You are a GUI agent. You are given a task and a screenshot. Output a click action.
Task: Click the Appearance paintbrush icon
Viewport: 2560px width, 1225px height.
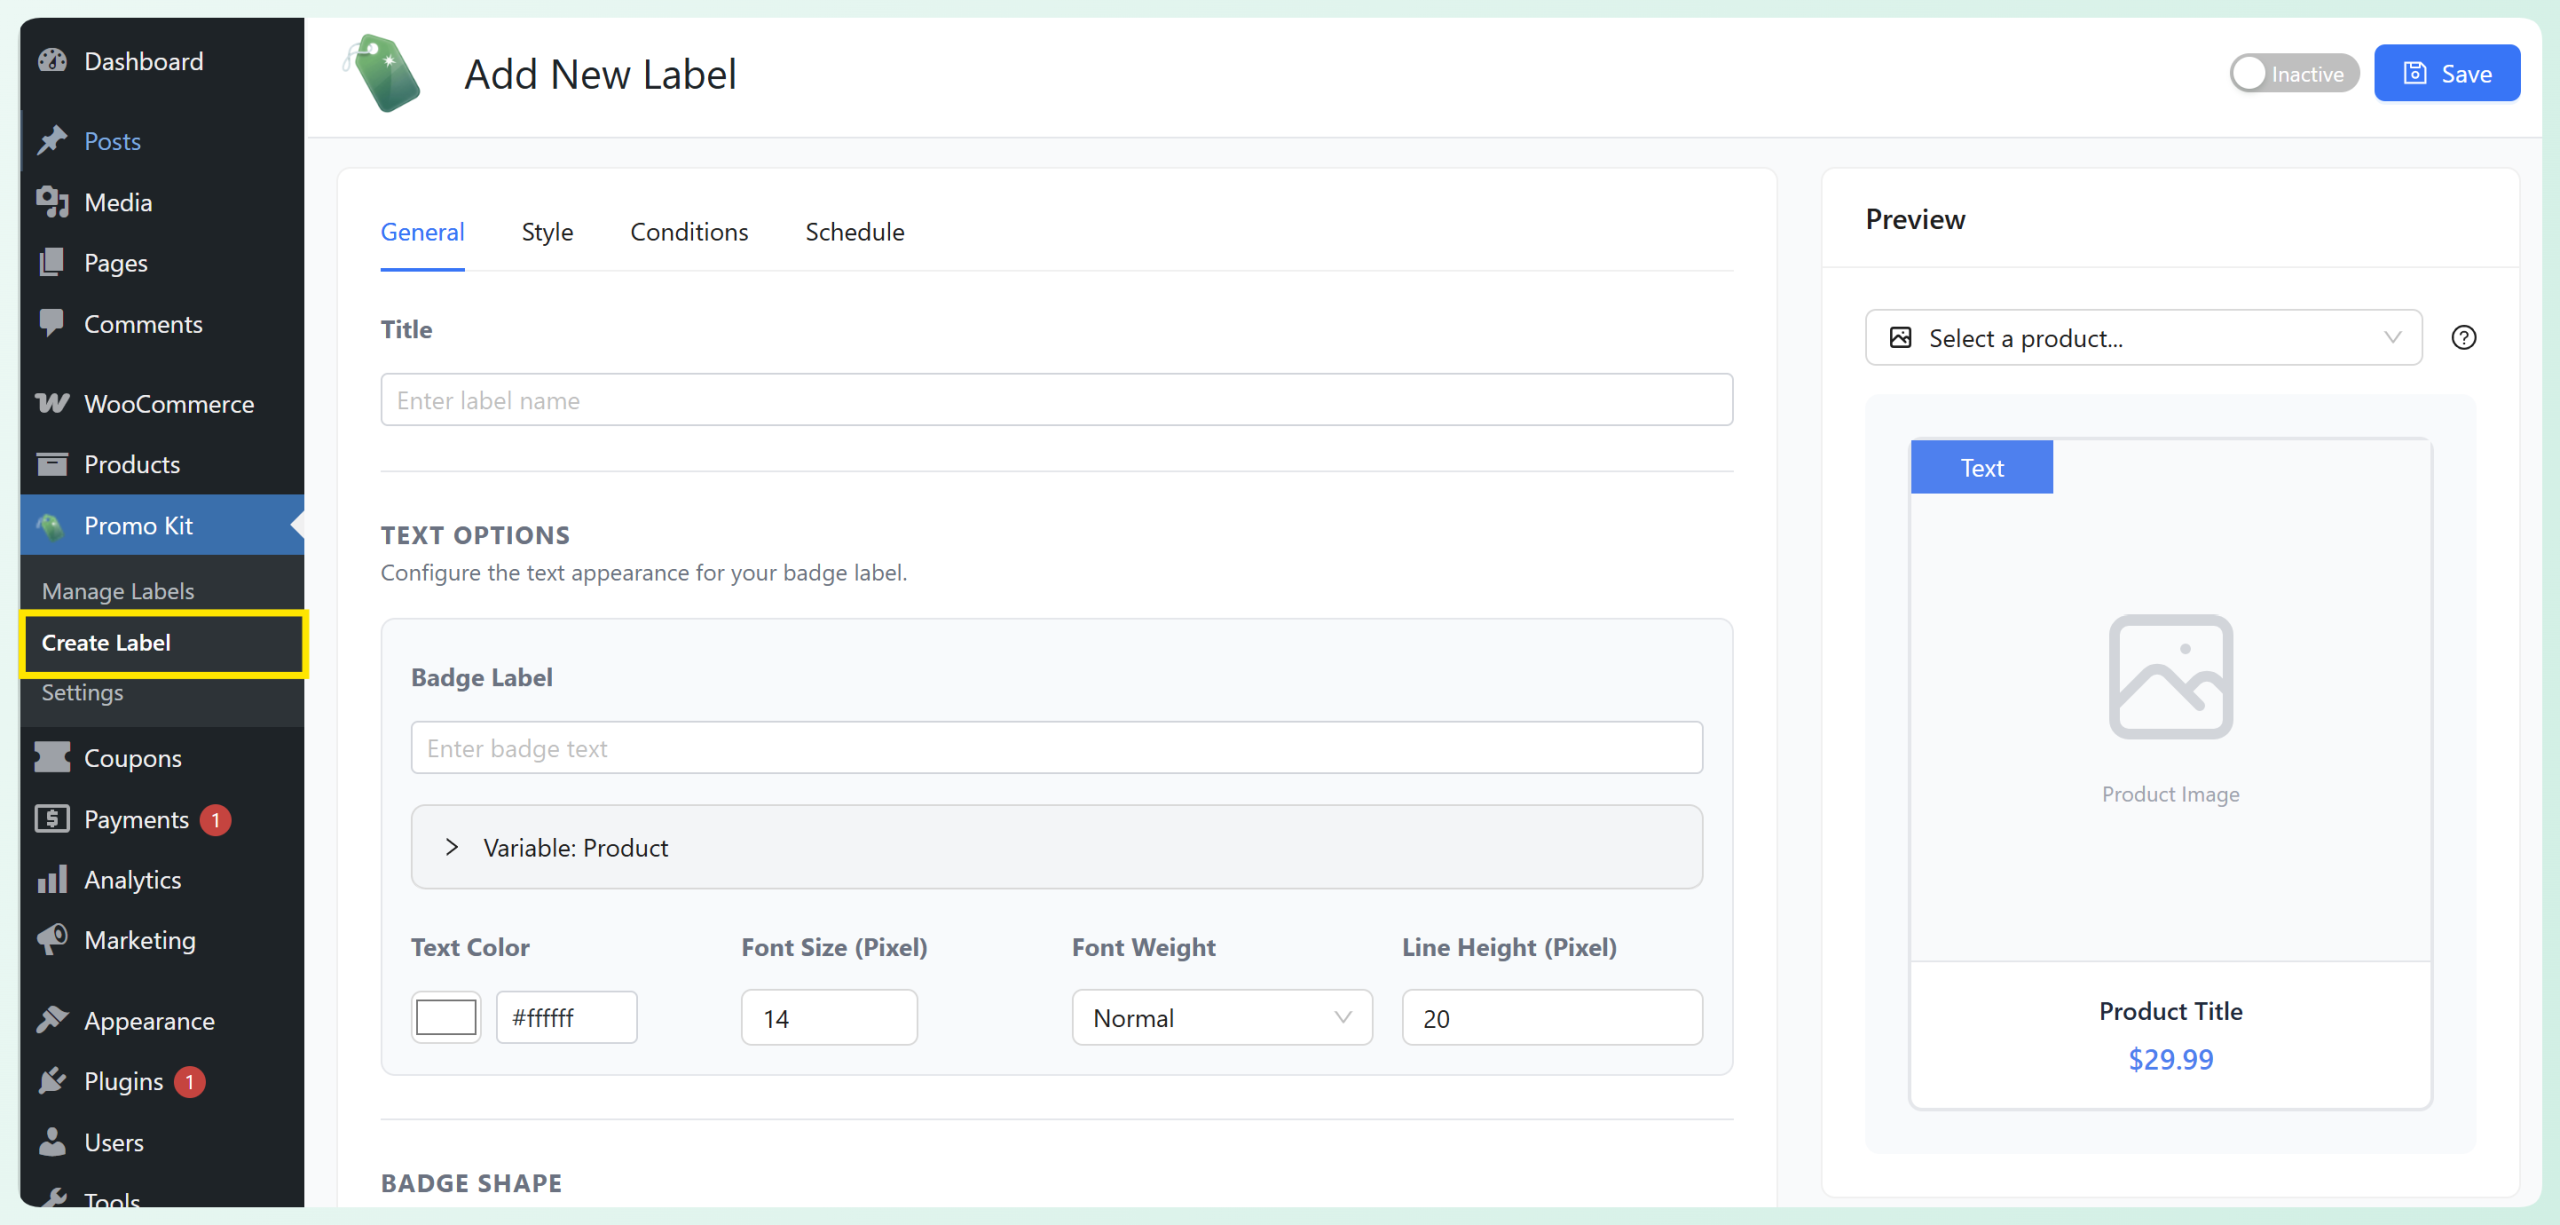click(52, 1020)
